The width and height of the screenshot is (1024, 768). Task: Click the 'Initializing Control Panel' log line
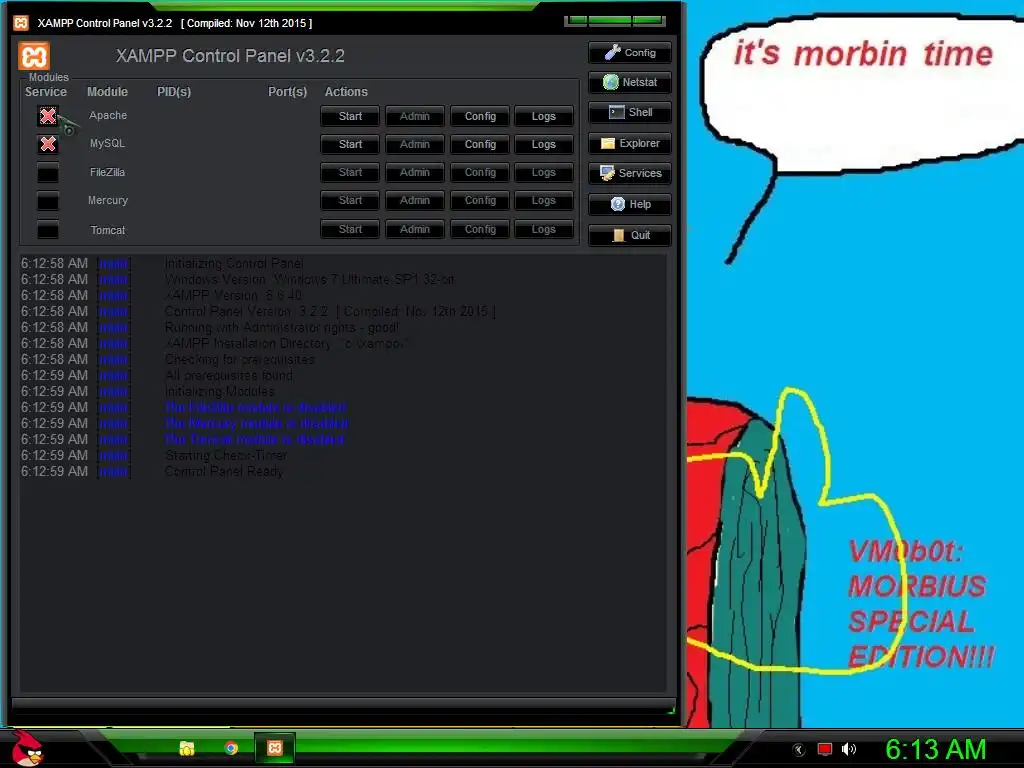[x=234, y=263]
